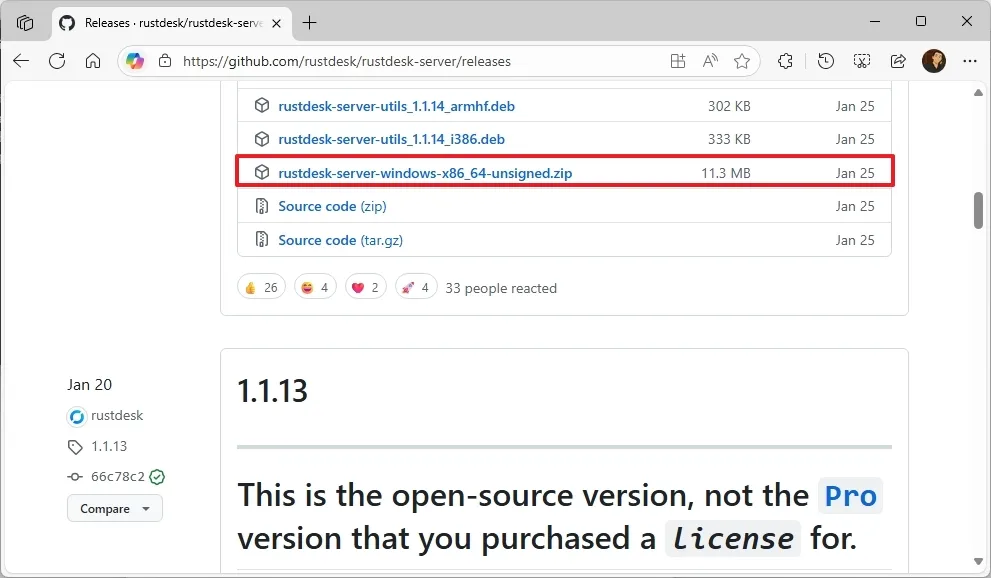Download rustdesk-server-utils_1.1.14_armhf.deb
The width and height of the screenshot is (991, 578).
[x=396, y=106]
